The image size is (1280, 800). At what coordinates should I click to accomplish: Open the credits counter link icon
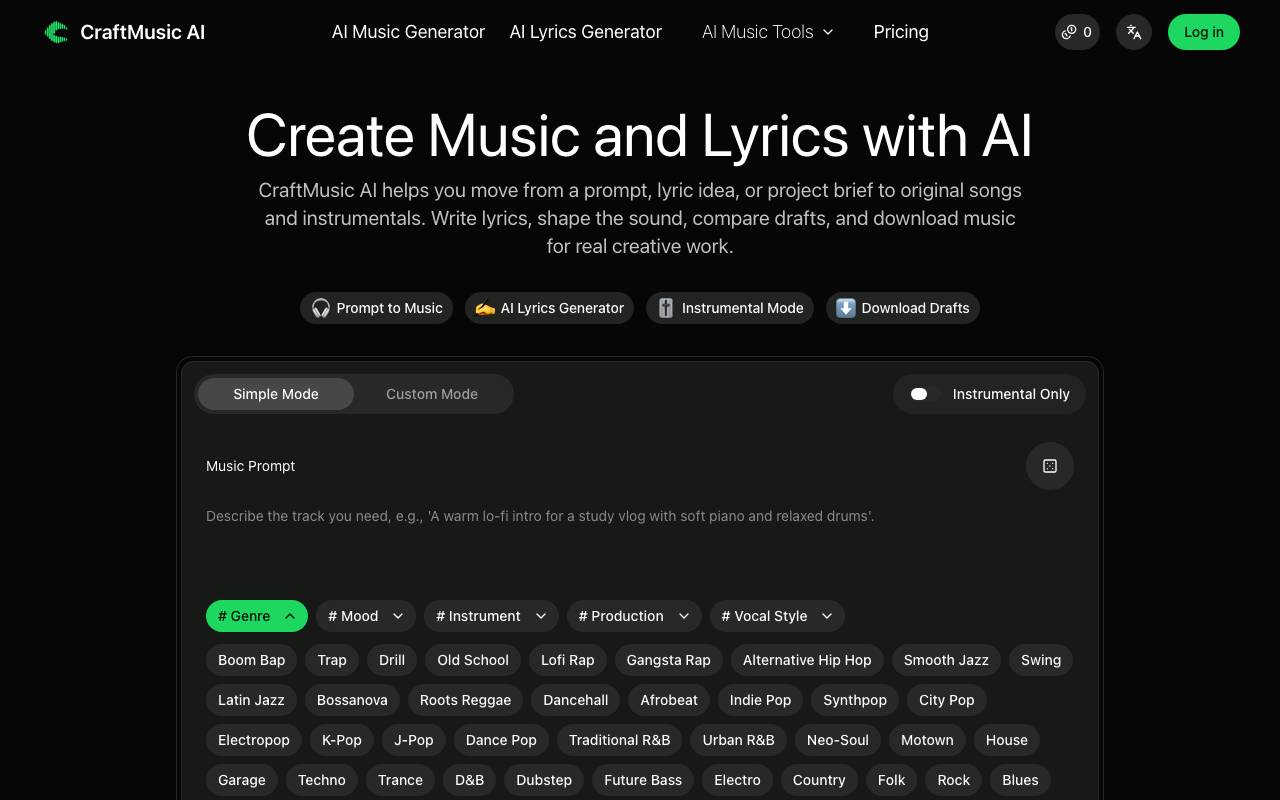(1069, 32)
